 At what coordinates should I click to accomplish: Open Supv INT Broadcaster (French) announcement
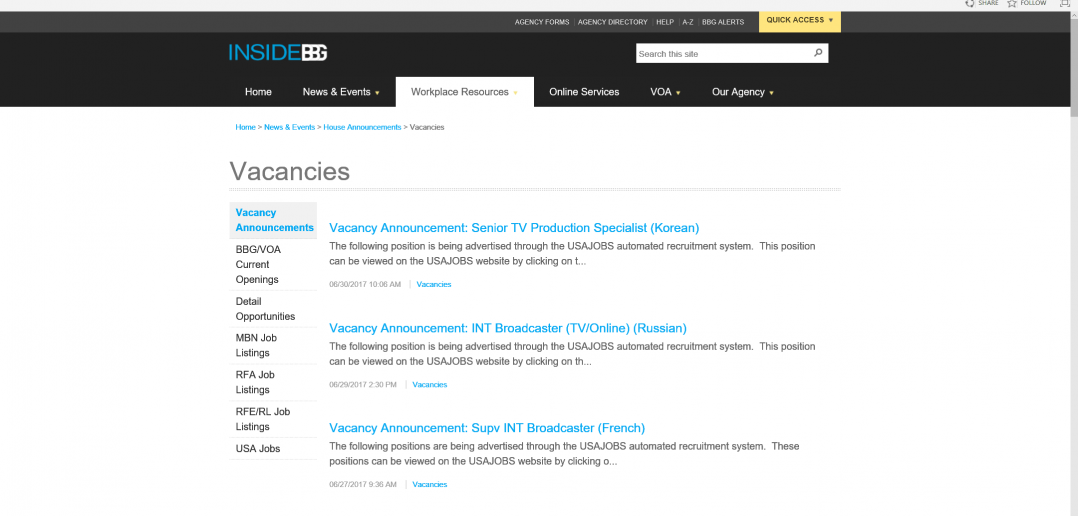[487, 428]
